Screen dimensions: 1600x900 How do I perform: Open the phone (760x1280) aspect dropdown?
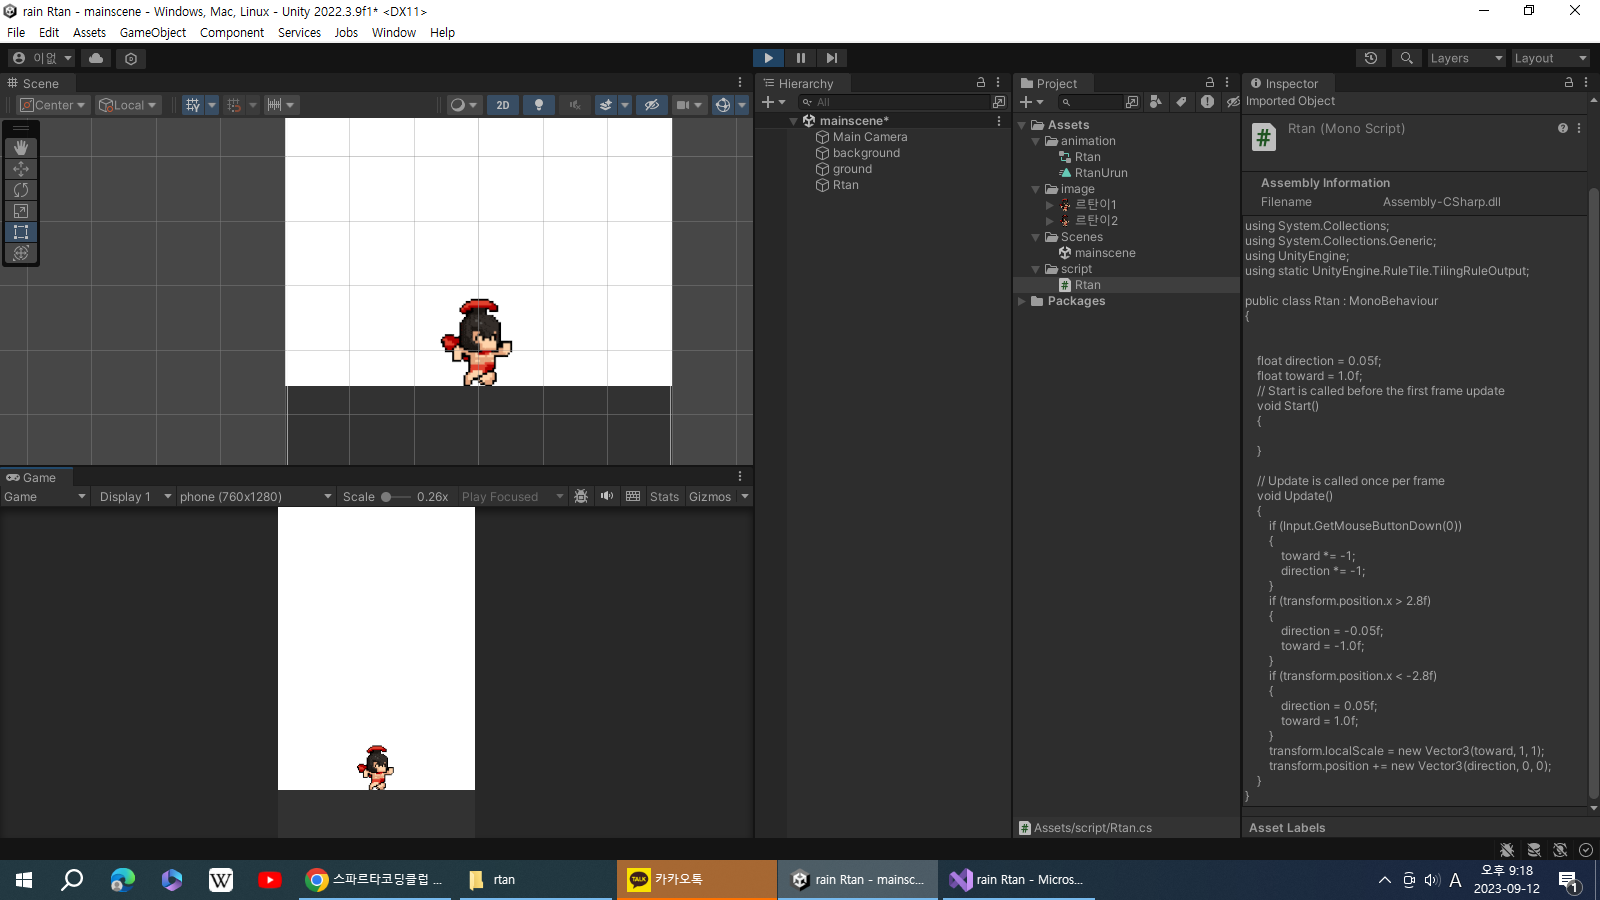255,497
